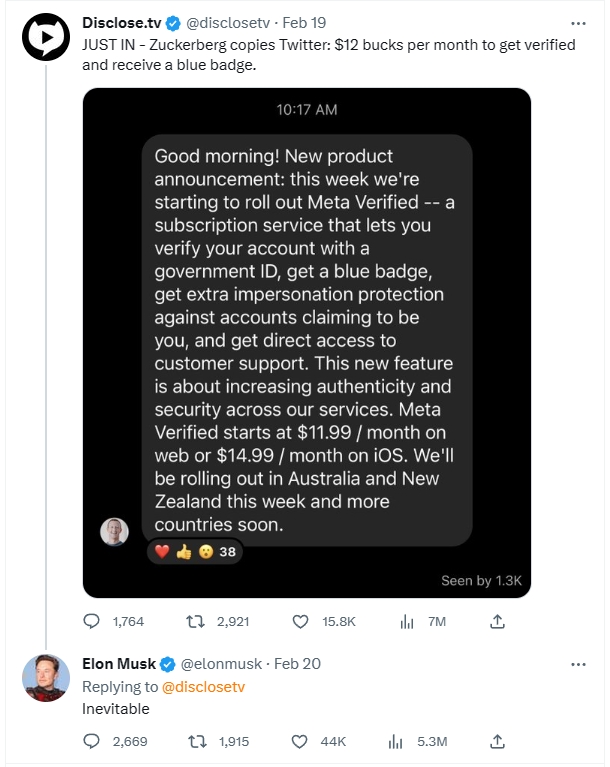Open the Meta Verified announcement image
The image size is (610, 767).
point(306,342)
